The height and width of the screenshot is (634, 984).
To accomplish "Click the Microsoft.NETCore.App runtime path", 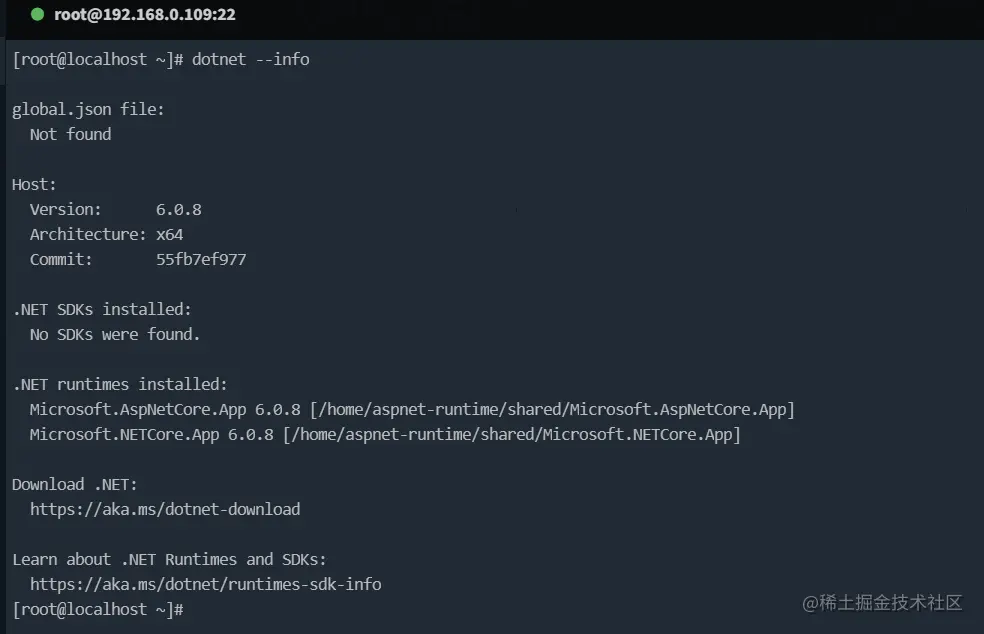I will coord(511,434).
